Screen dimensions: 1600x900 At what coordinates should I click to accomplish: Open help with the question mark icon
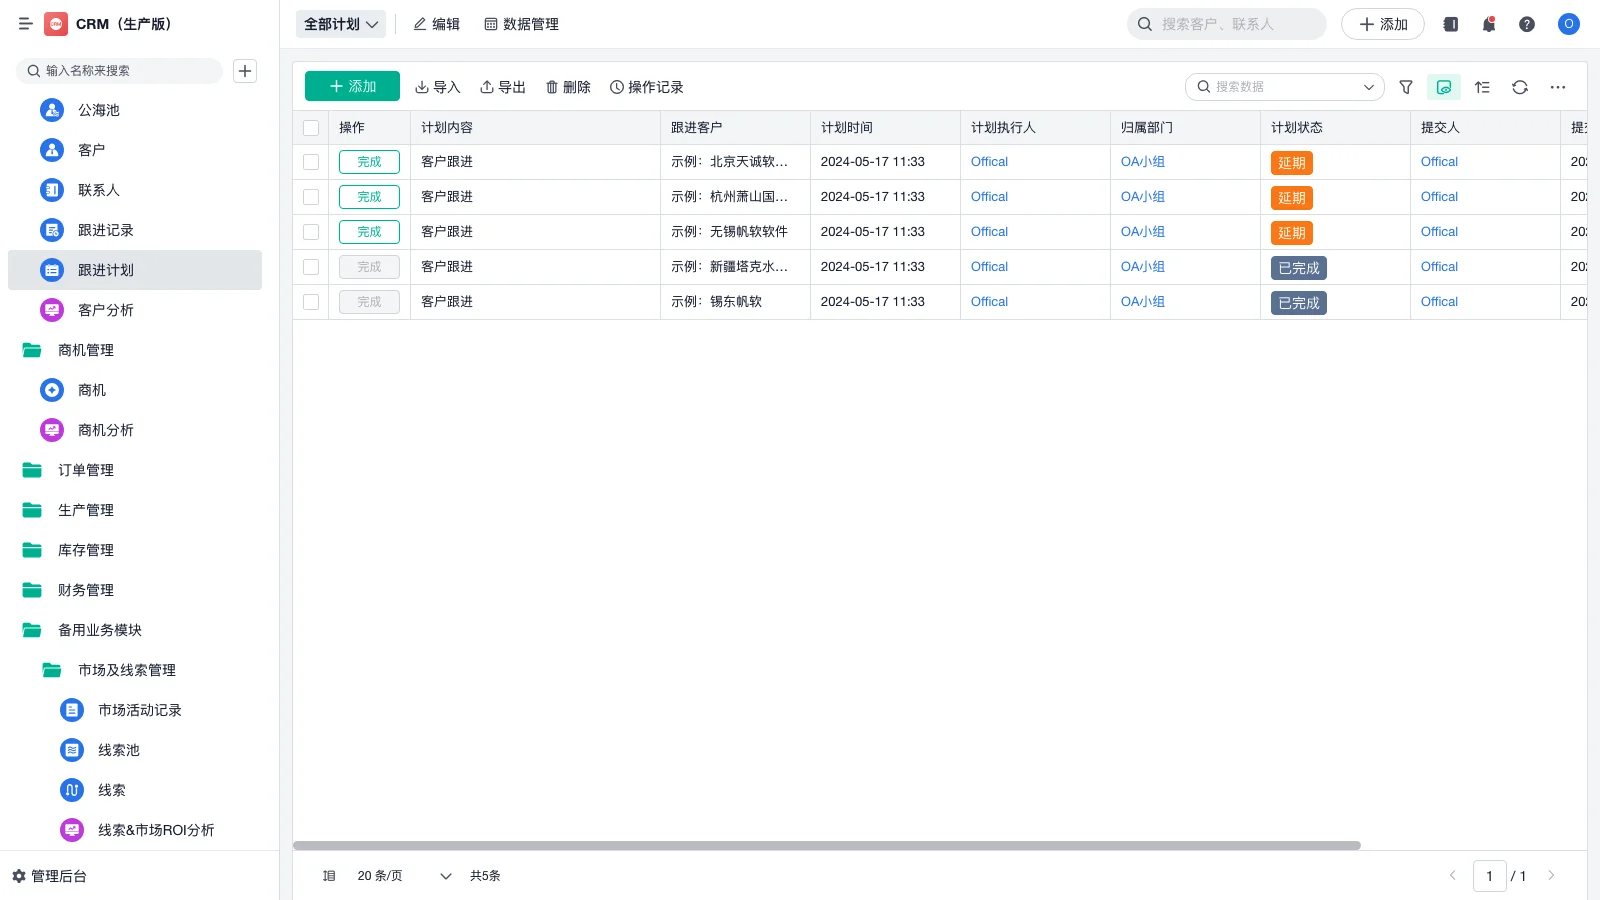point(1527,24)
